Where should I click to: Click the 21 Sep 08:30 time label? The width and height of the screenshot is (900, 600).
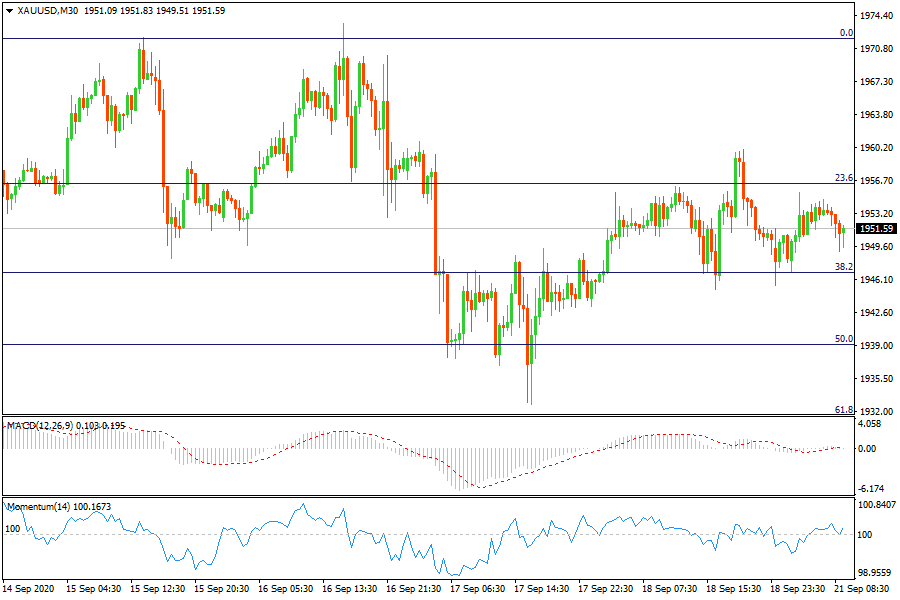click(x=864, y=589)
